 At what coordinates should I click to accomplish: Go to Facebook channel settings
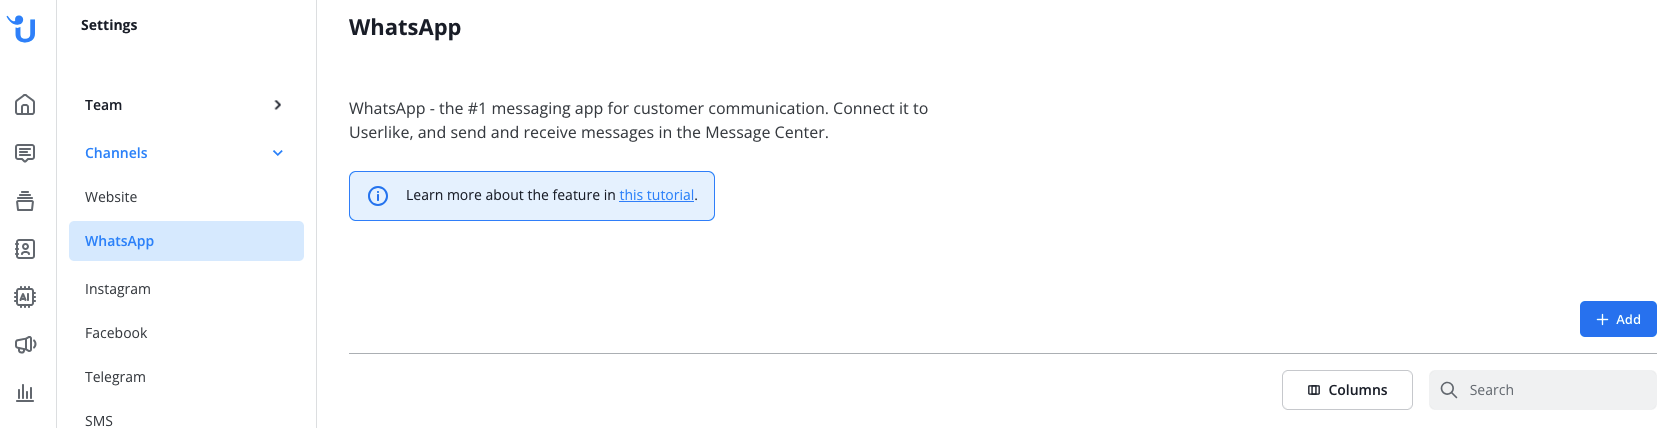116,333
